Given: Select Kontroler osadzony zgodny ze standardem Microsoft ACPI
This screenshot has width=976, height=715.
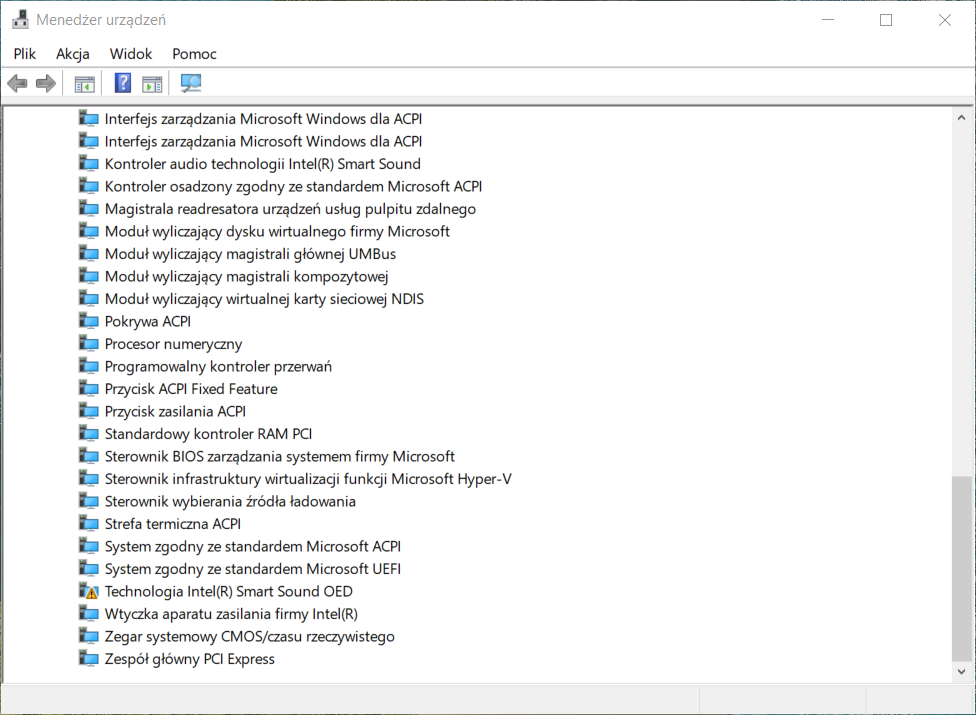Looking at the screenshot, I should pos(293,186).
